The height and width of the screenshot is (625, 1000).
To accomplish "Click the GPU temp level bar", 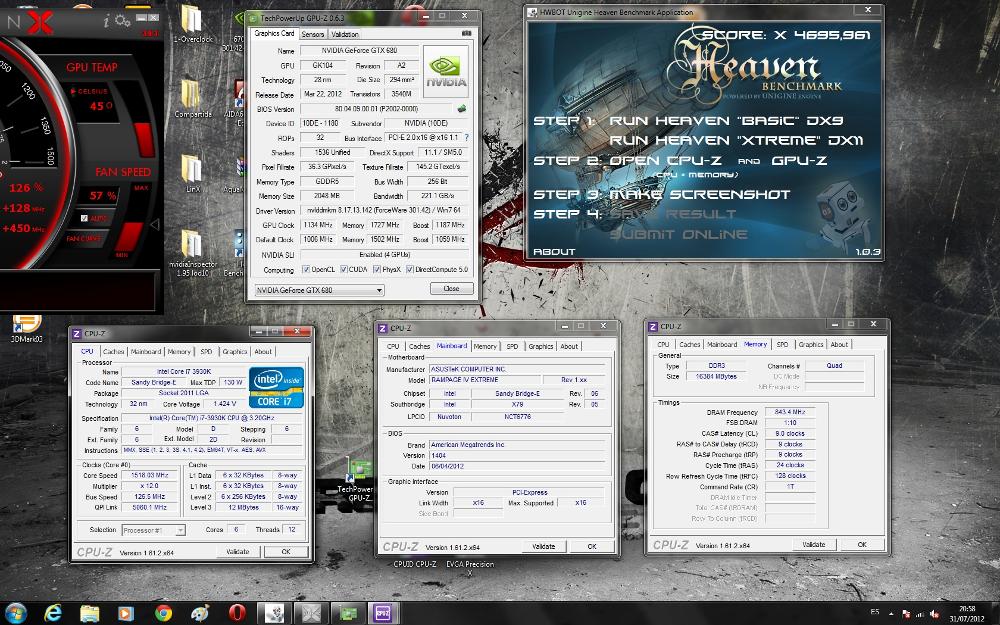I will point(144,139).
